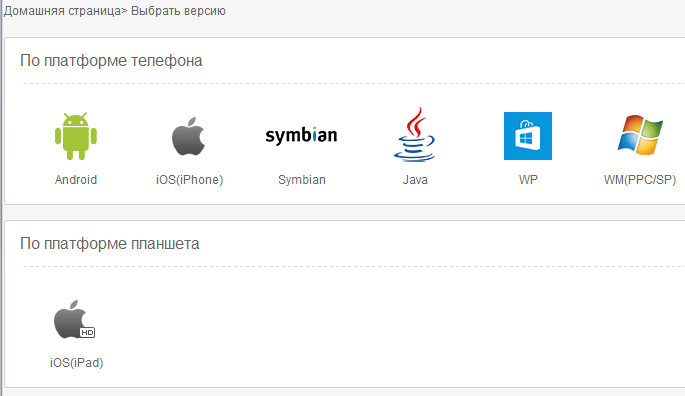Select the Java text label

[x=415, y=180]
